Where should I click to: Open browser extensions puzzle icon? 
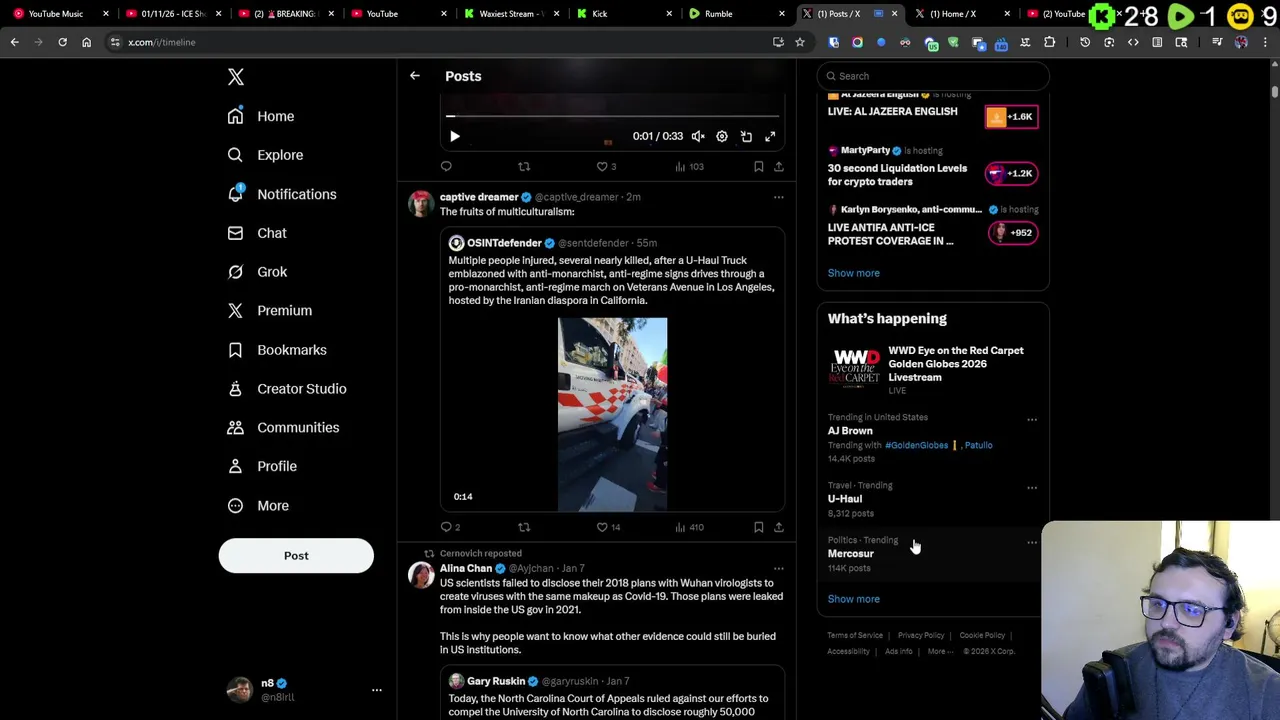pyautogui.click(x=1049, y=42)
